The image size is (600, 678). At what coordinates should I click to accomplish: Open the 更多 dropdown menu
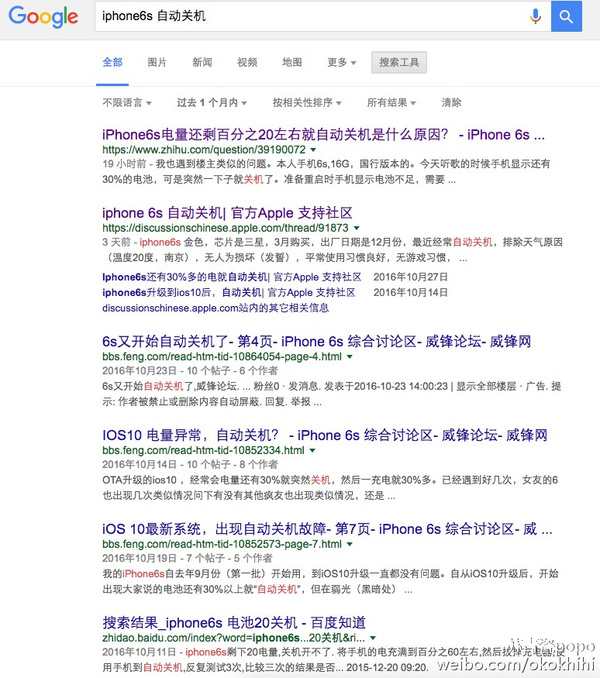click(341, 62)
